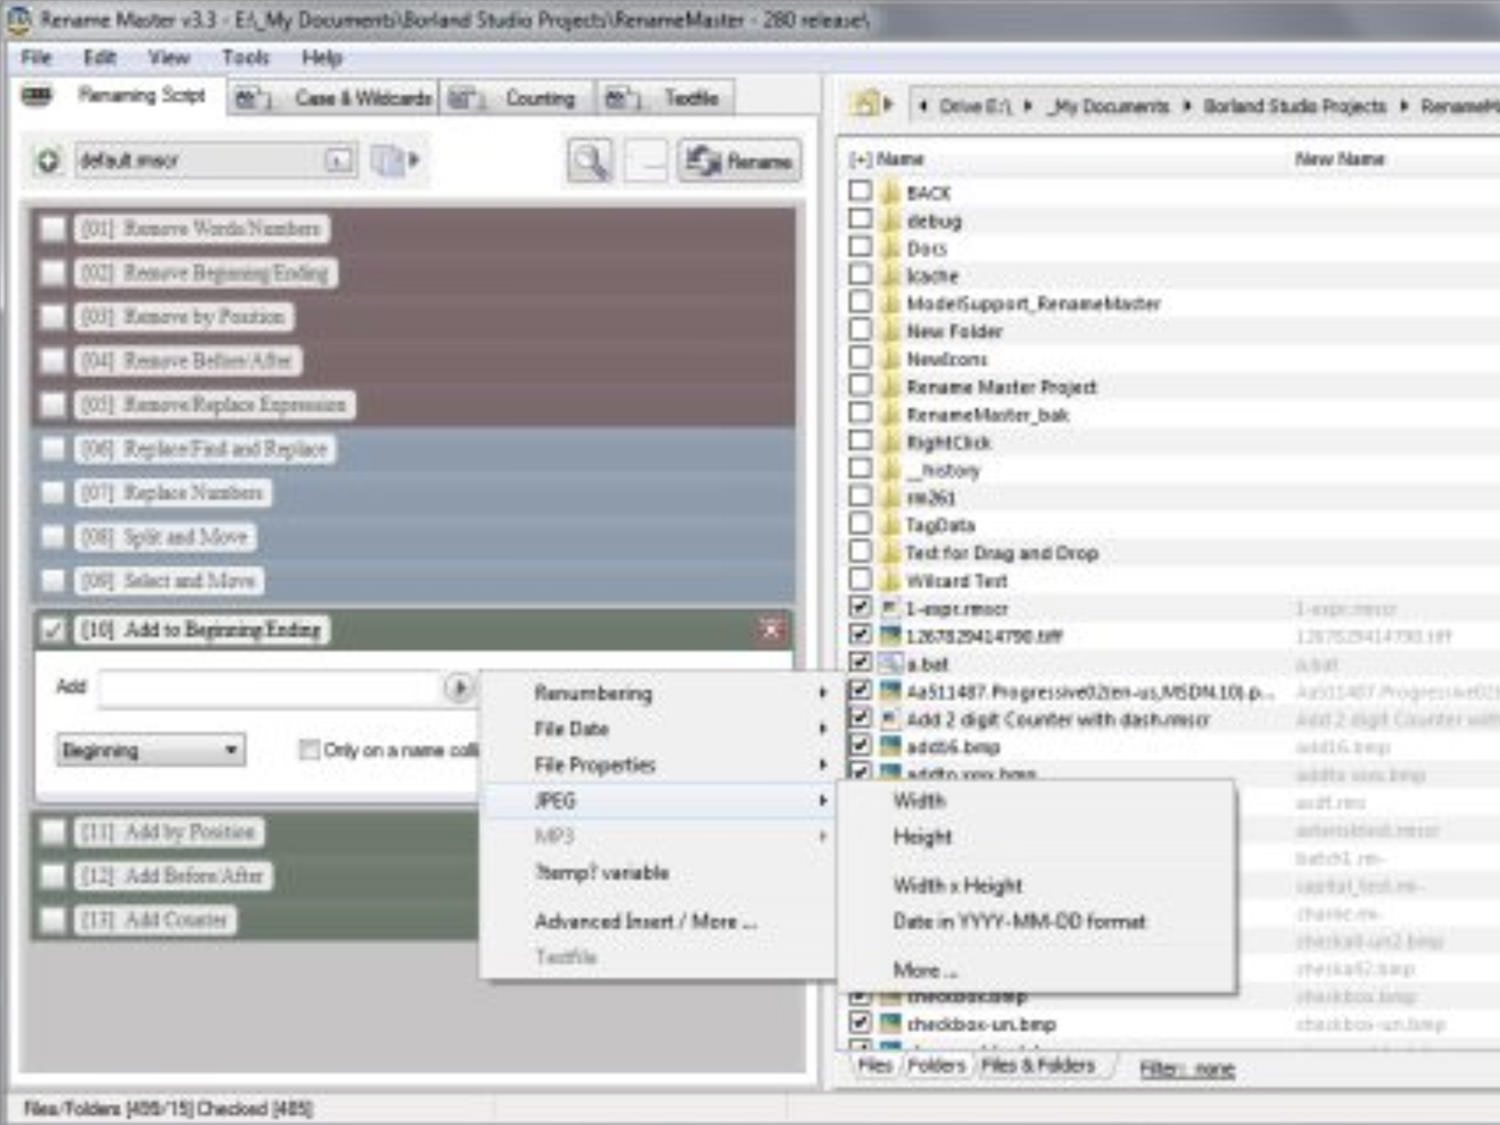This screenshot has width=1500, height=1125.
Task: Click the green add script icon
Action: pyautogui.click(x=48, y=160)
